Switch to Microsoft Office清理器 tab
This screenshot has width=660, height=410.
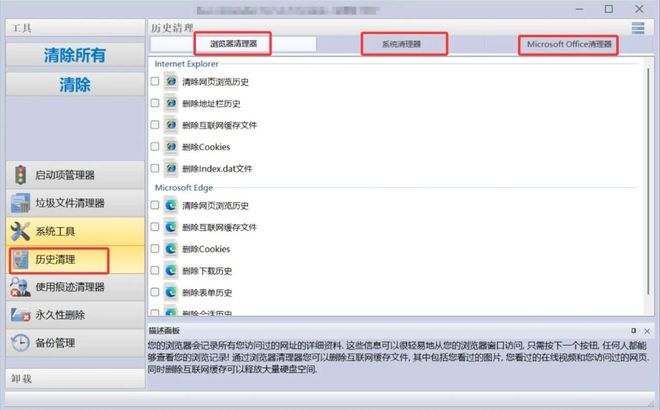[569, 44]
